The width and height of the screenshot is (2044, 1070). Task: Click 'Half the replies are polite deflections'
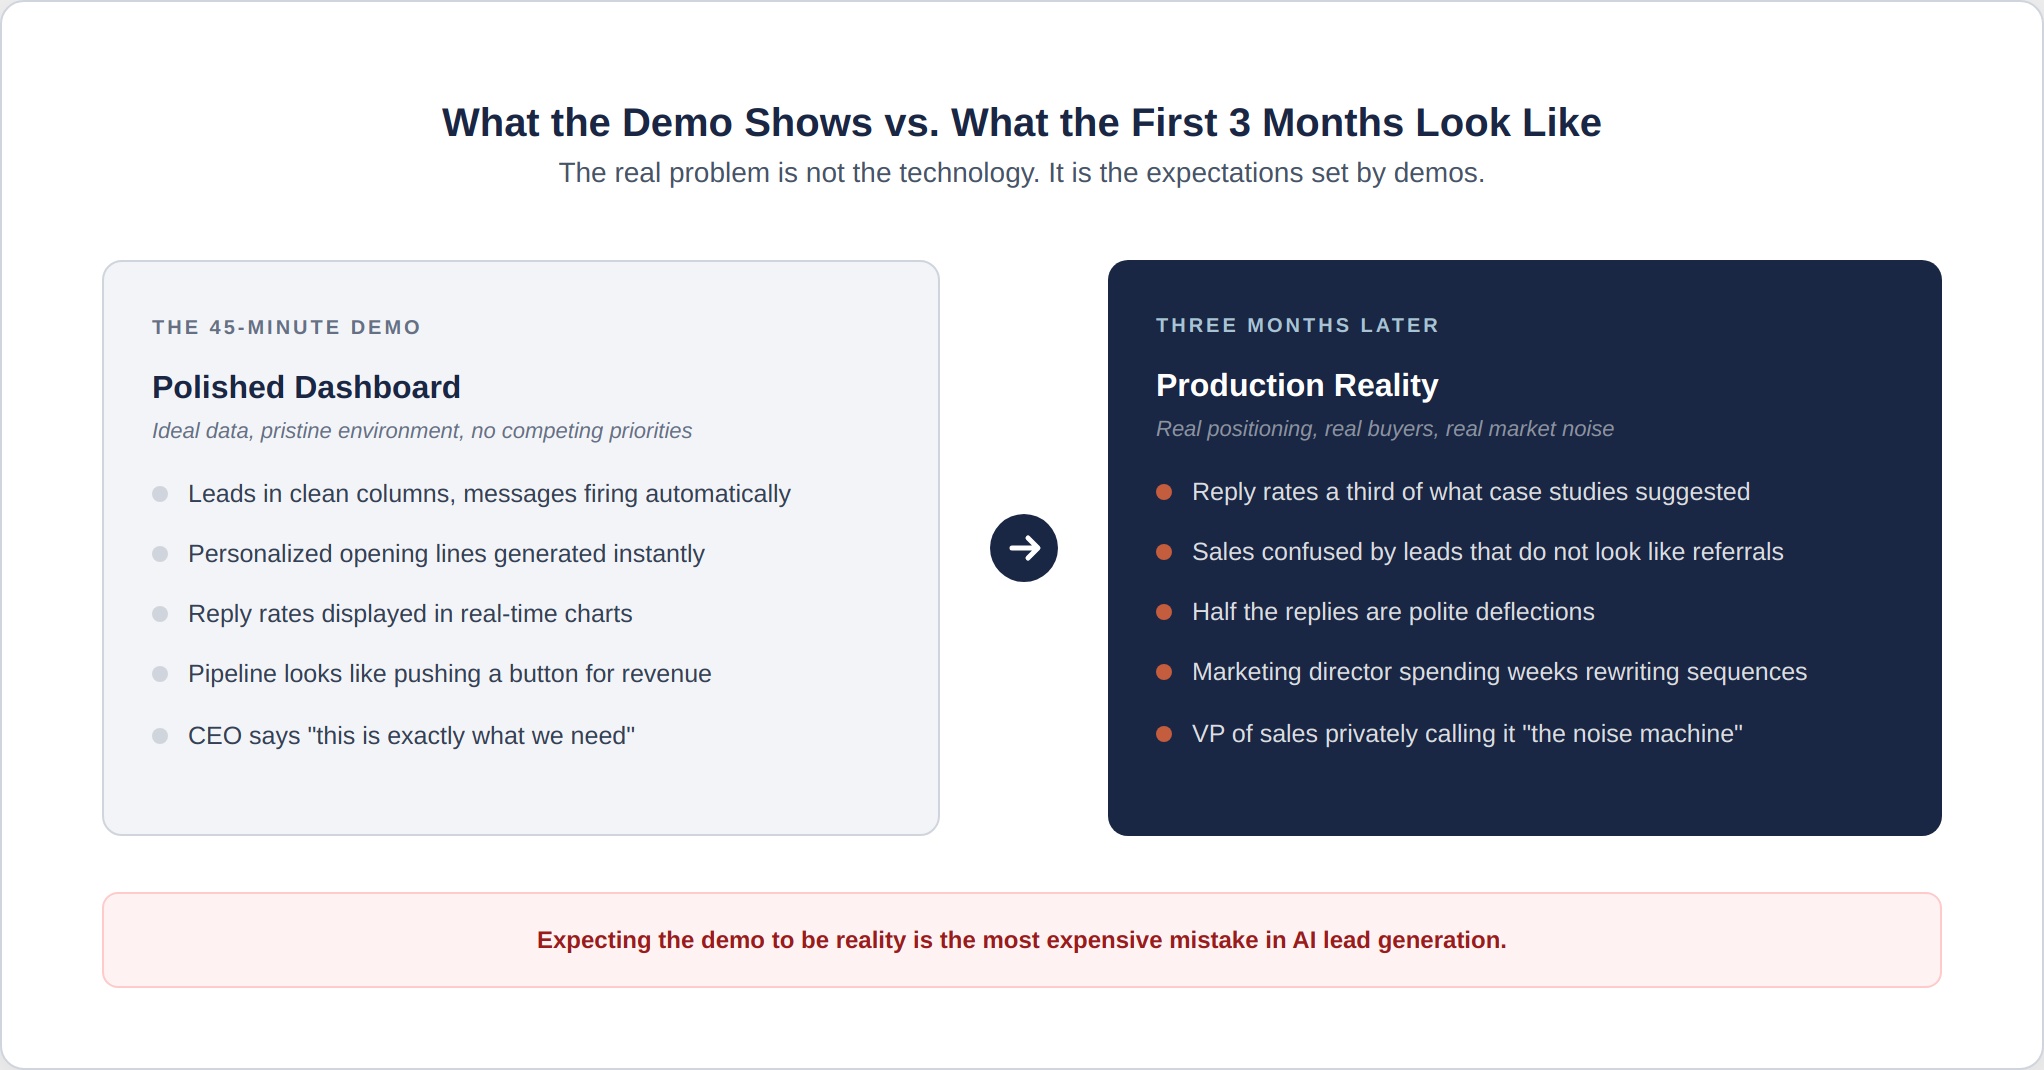[x=1393, y=612]
